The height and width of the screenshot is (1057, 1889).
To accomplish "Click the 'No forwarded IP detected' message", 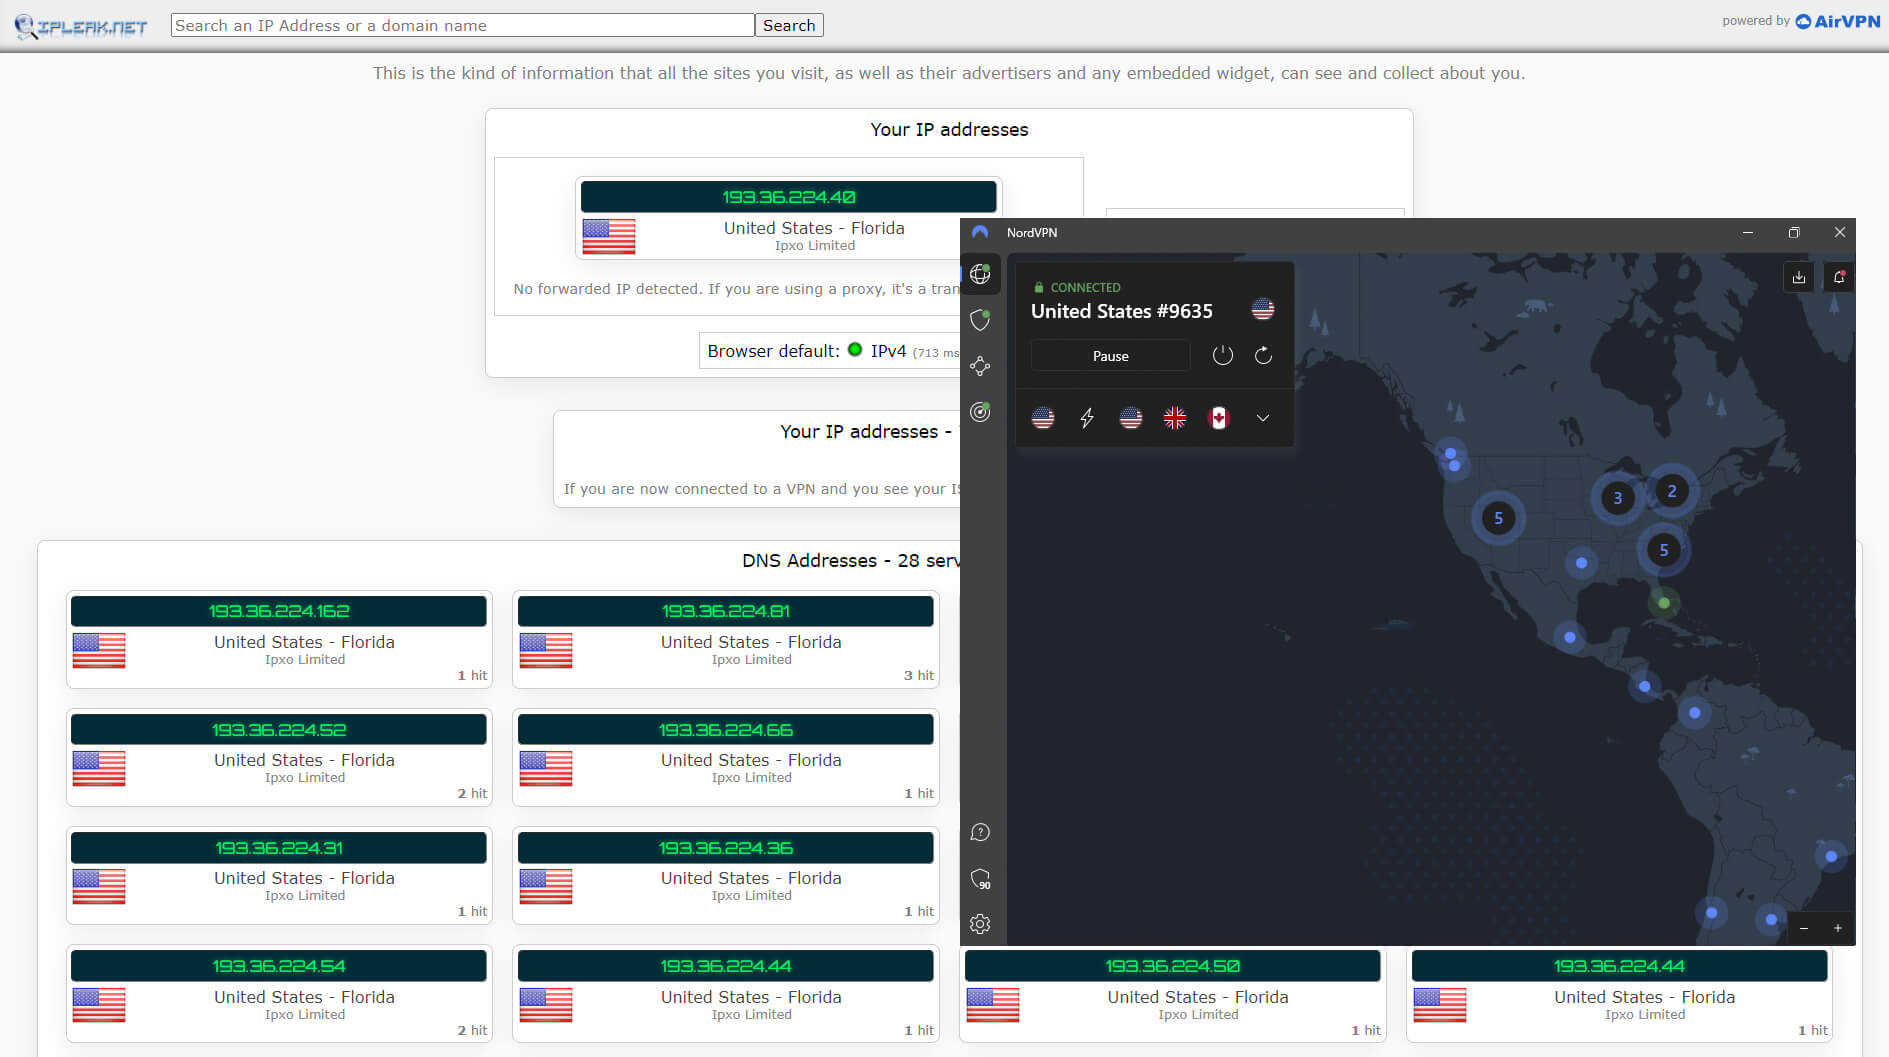I will tap(736, 289).
